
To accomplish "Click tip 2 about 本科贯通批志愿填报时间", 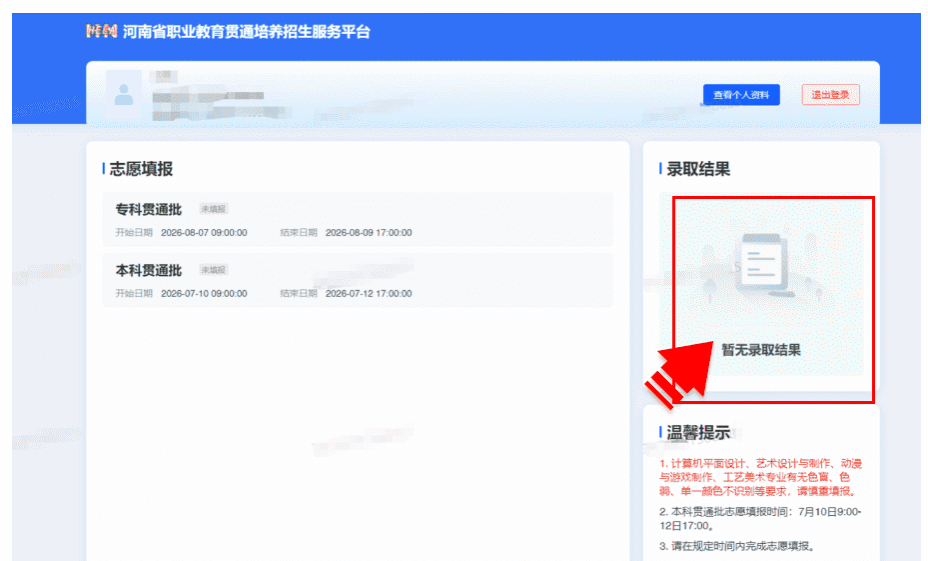I will pyautogui.click(x=761, y=518).
